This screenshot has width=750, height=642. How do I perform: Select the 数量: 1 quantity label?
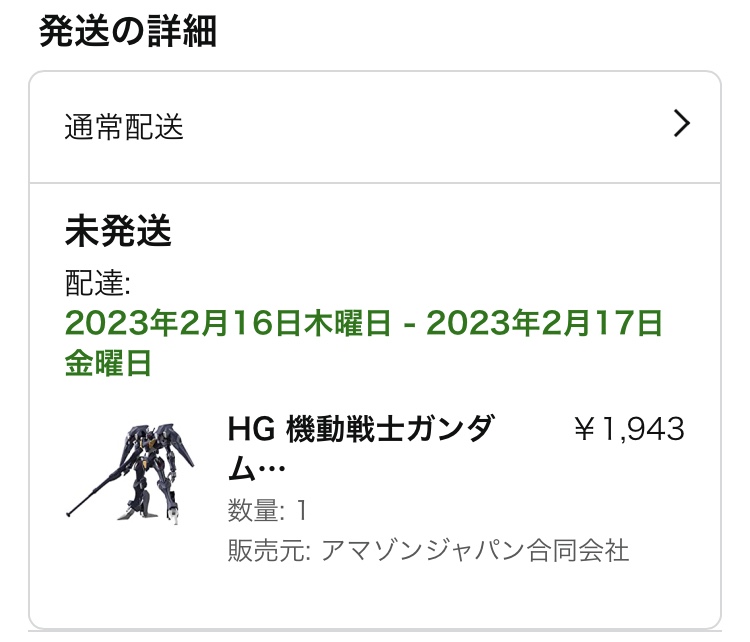tap(267, 510)
